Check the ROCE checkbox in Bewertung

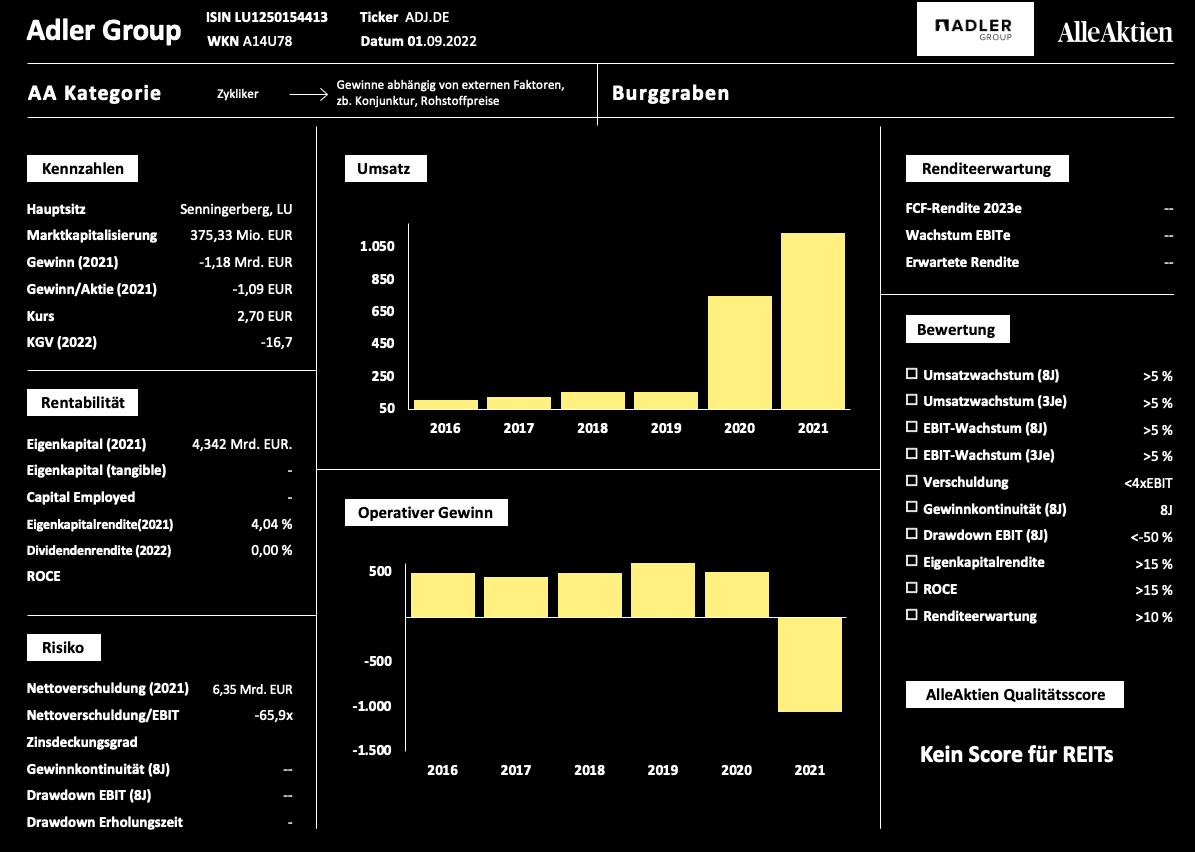pos(911,588)
